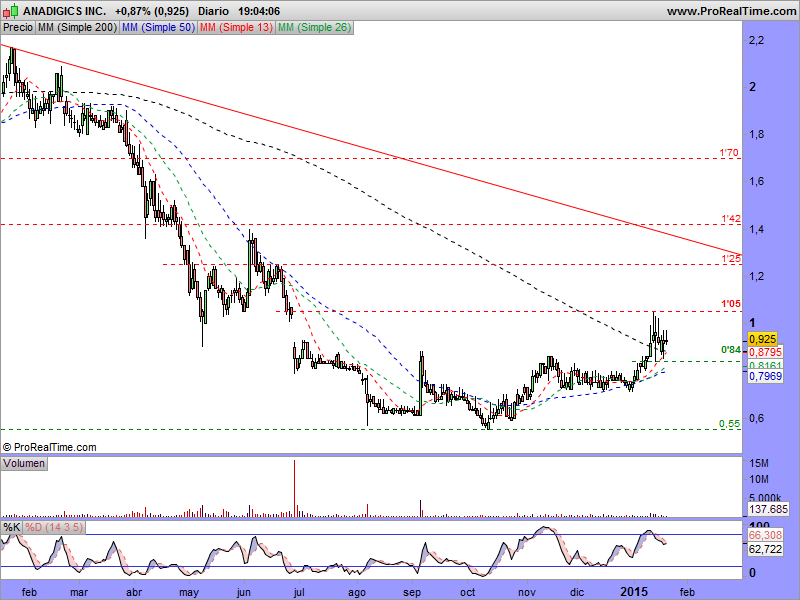Select the %K stochastic label

coord(12,527)
